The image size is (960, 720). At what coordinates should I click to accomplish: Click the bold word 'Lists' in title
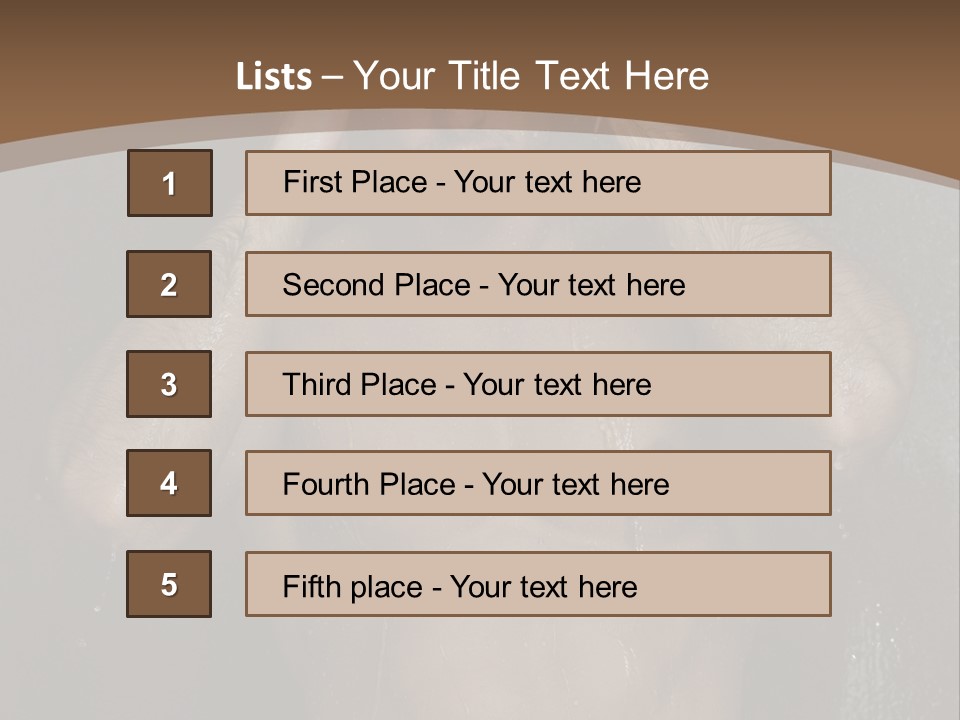(274, 77)
